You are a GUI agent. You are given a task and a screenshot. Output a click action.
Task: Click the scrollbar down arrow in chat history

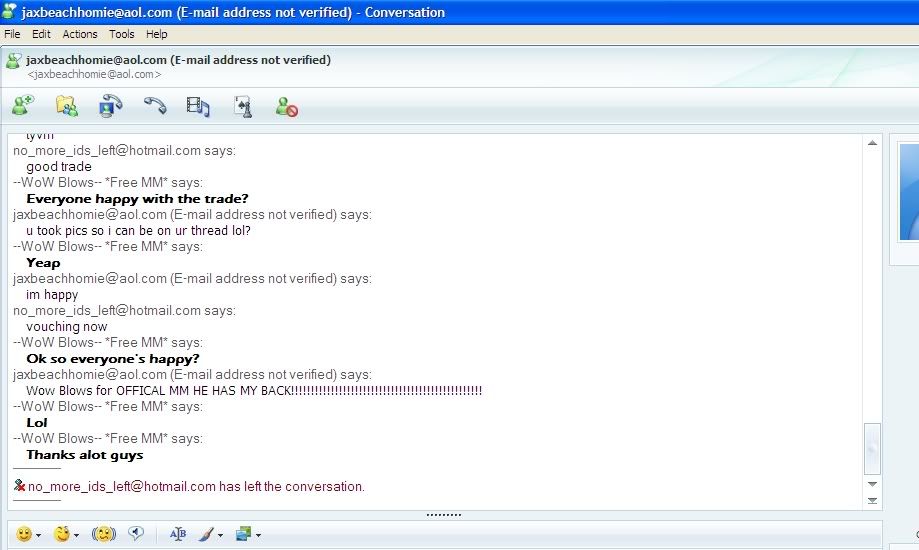(872, 484)
